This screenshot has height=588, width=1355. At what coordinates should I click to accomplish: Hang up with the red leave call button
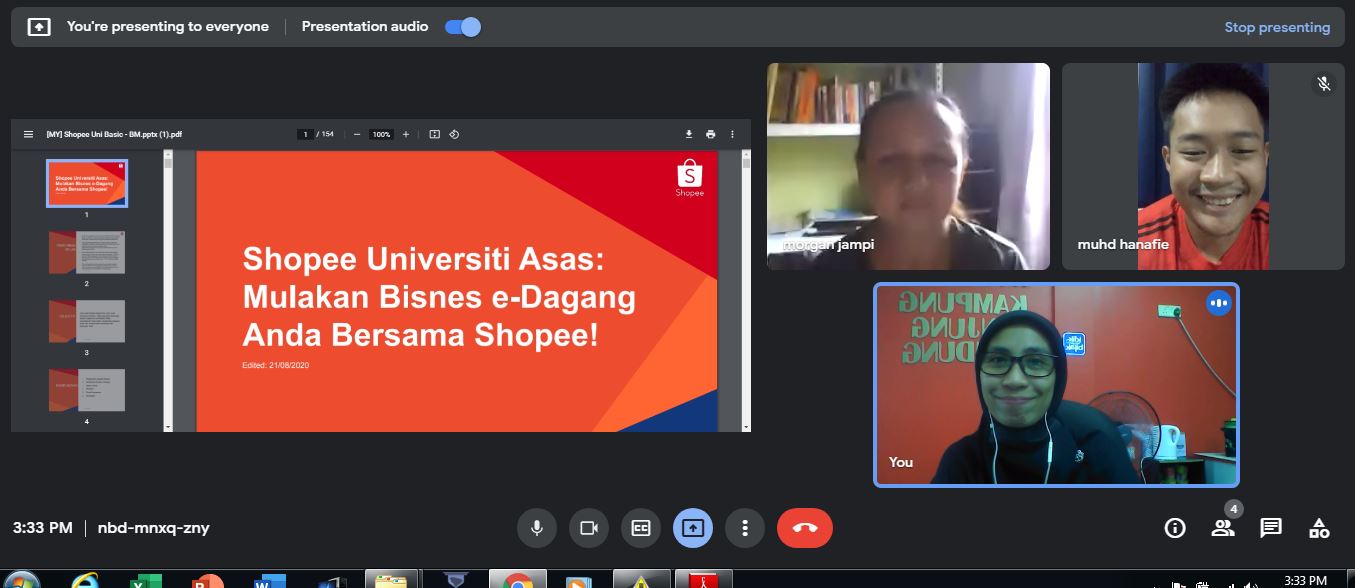pos(804,528)
